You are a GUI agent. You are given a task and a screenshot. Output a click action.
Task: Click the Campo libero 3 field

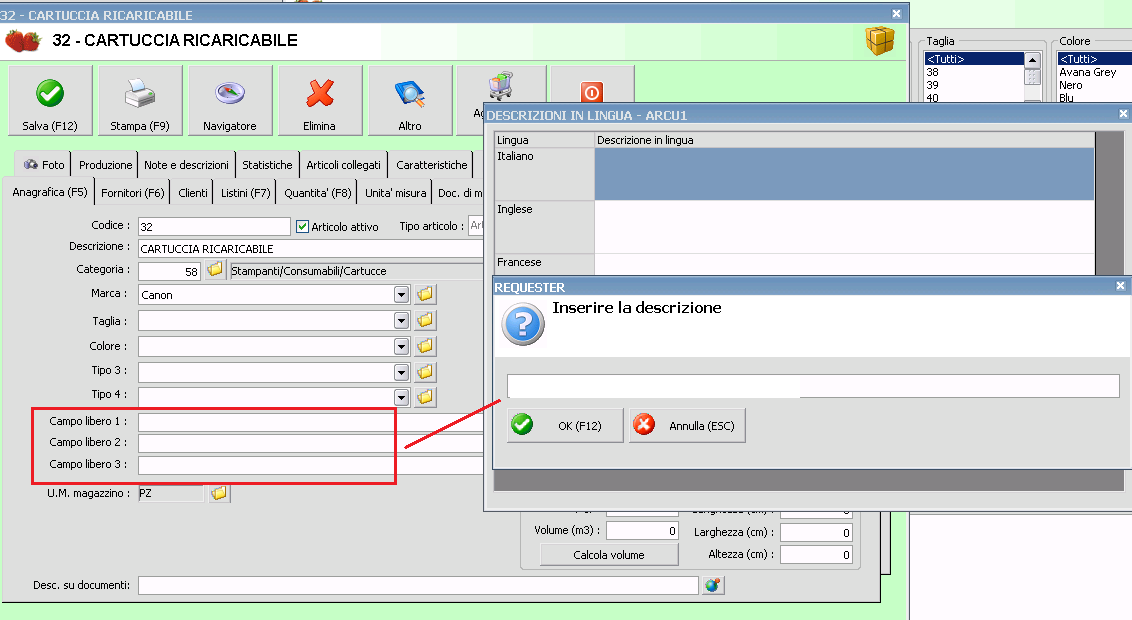click(x=310, y=465)
